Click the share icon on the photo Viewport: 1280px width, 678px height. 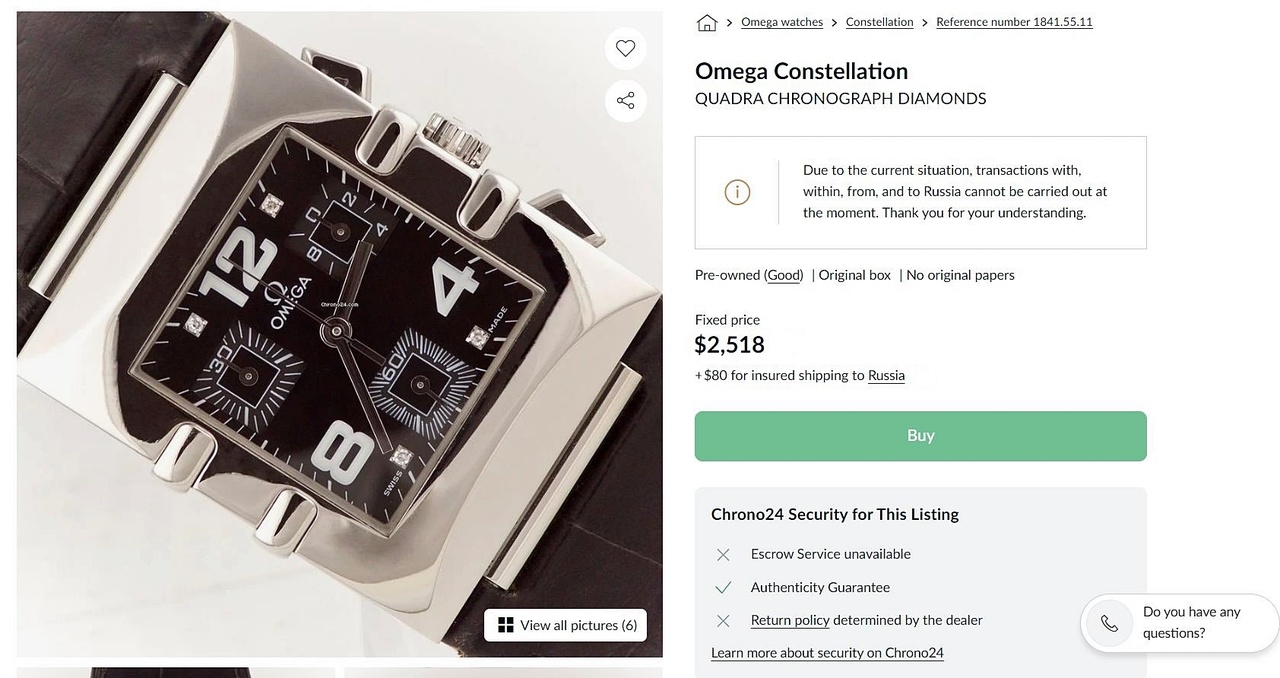pos(626,101)
